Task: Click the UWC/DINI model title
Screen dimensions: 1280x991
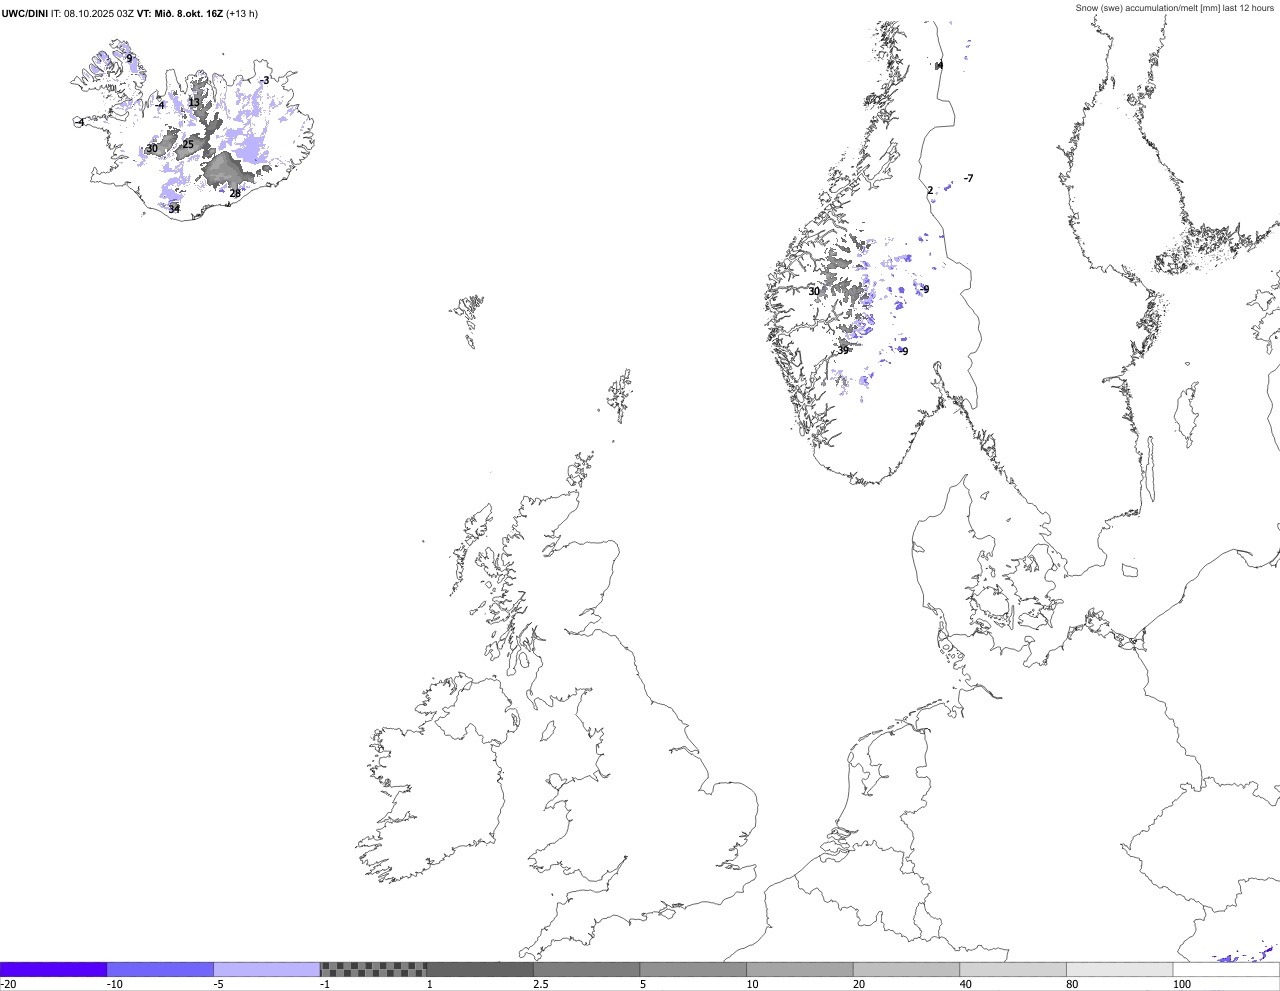Action: [25, 13]
